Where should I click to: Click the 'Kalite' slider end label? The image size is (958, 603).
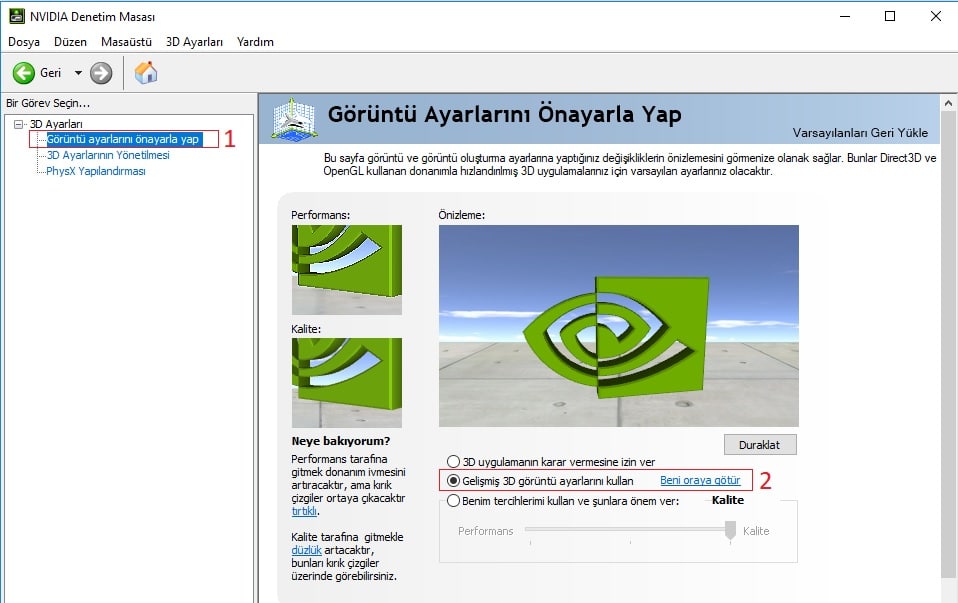click(756, 531)
